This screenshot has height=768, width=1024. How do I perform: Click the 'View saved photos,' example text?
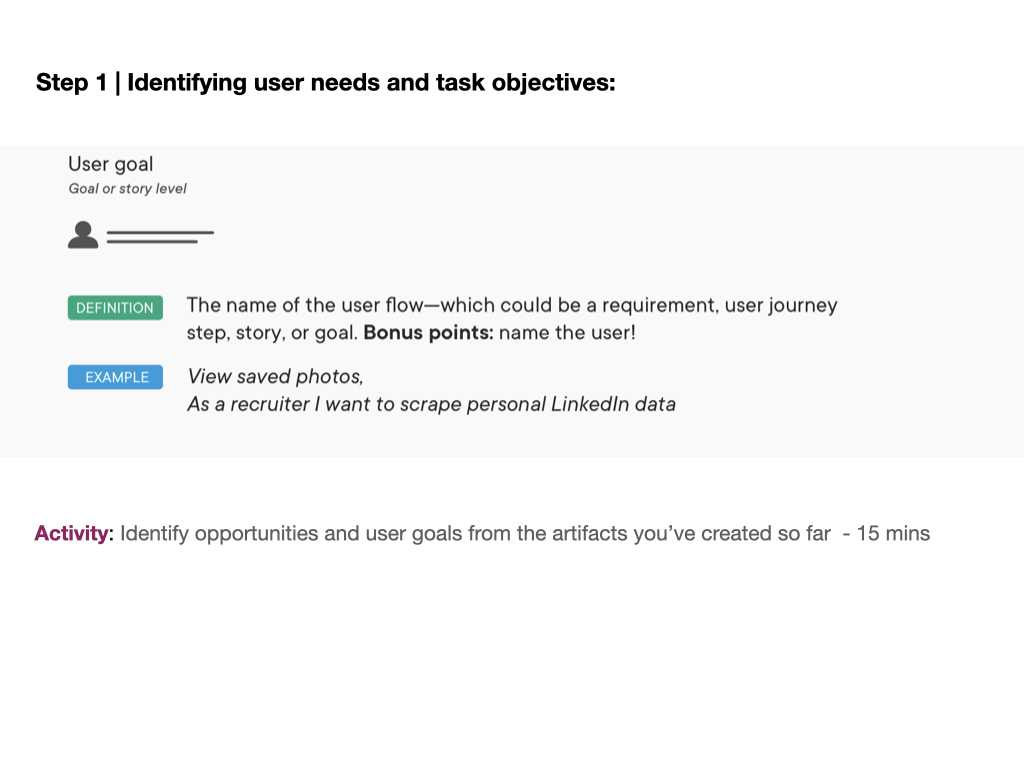275,377
